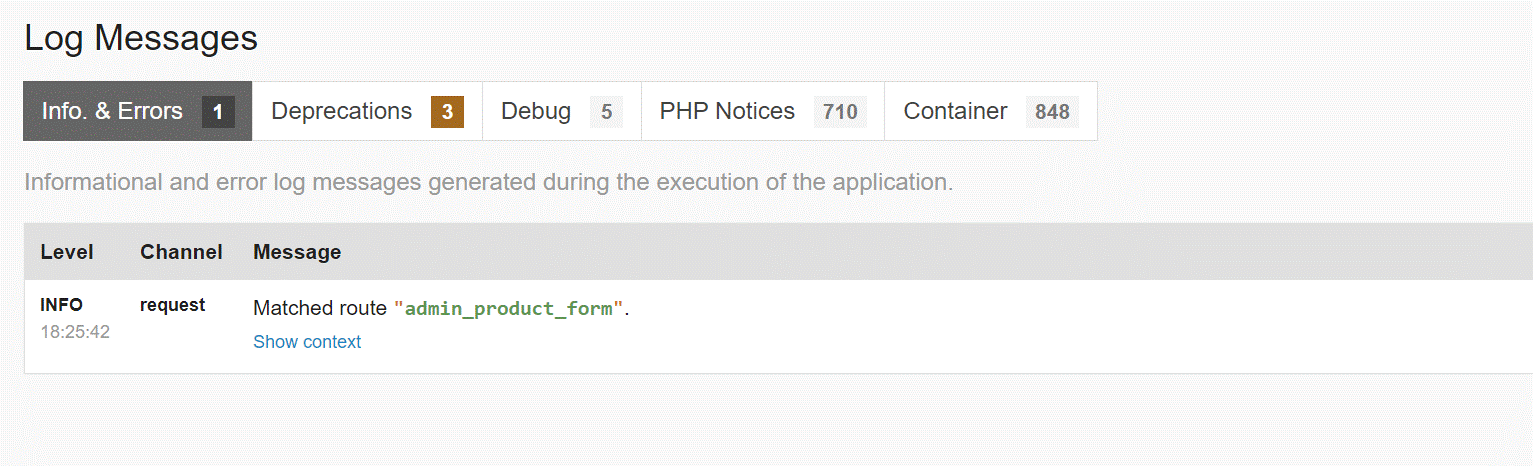Viewport: 1533px width, 466px height.
Task: Click the Level column header
Action: [x=67, y=252]
